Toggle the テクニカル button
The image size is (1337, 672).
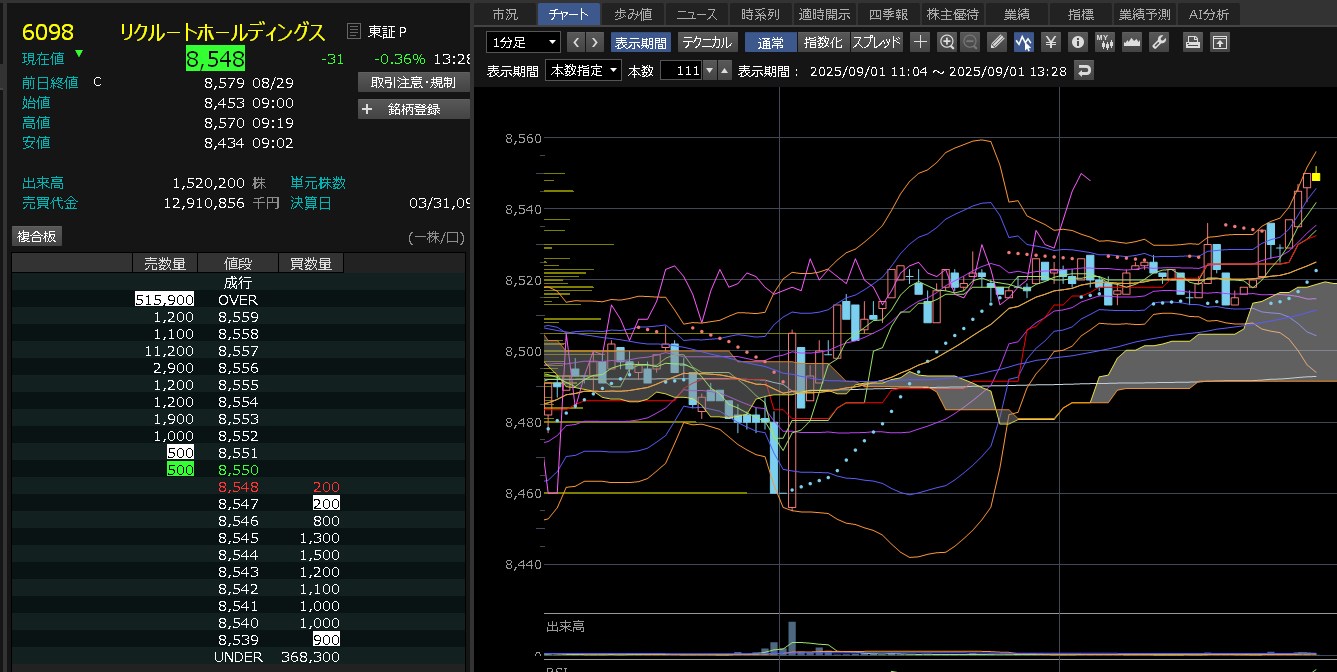pyautogui.click(x=708, y=42)
